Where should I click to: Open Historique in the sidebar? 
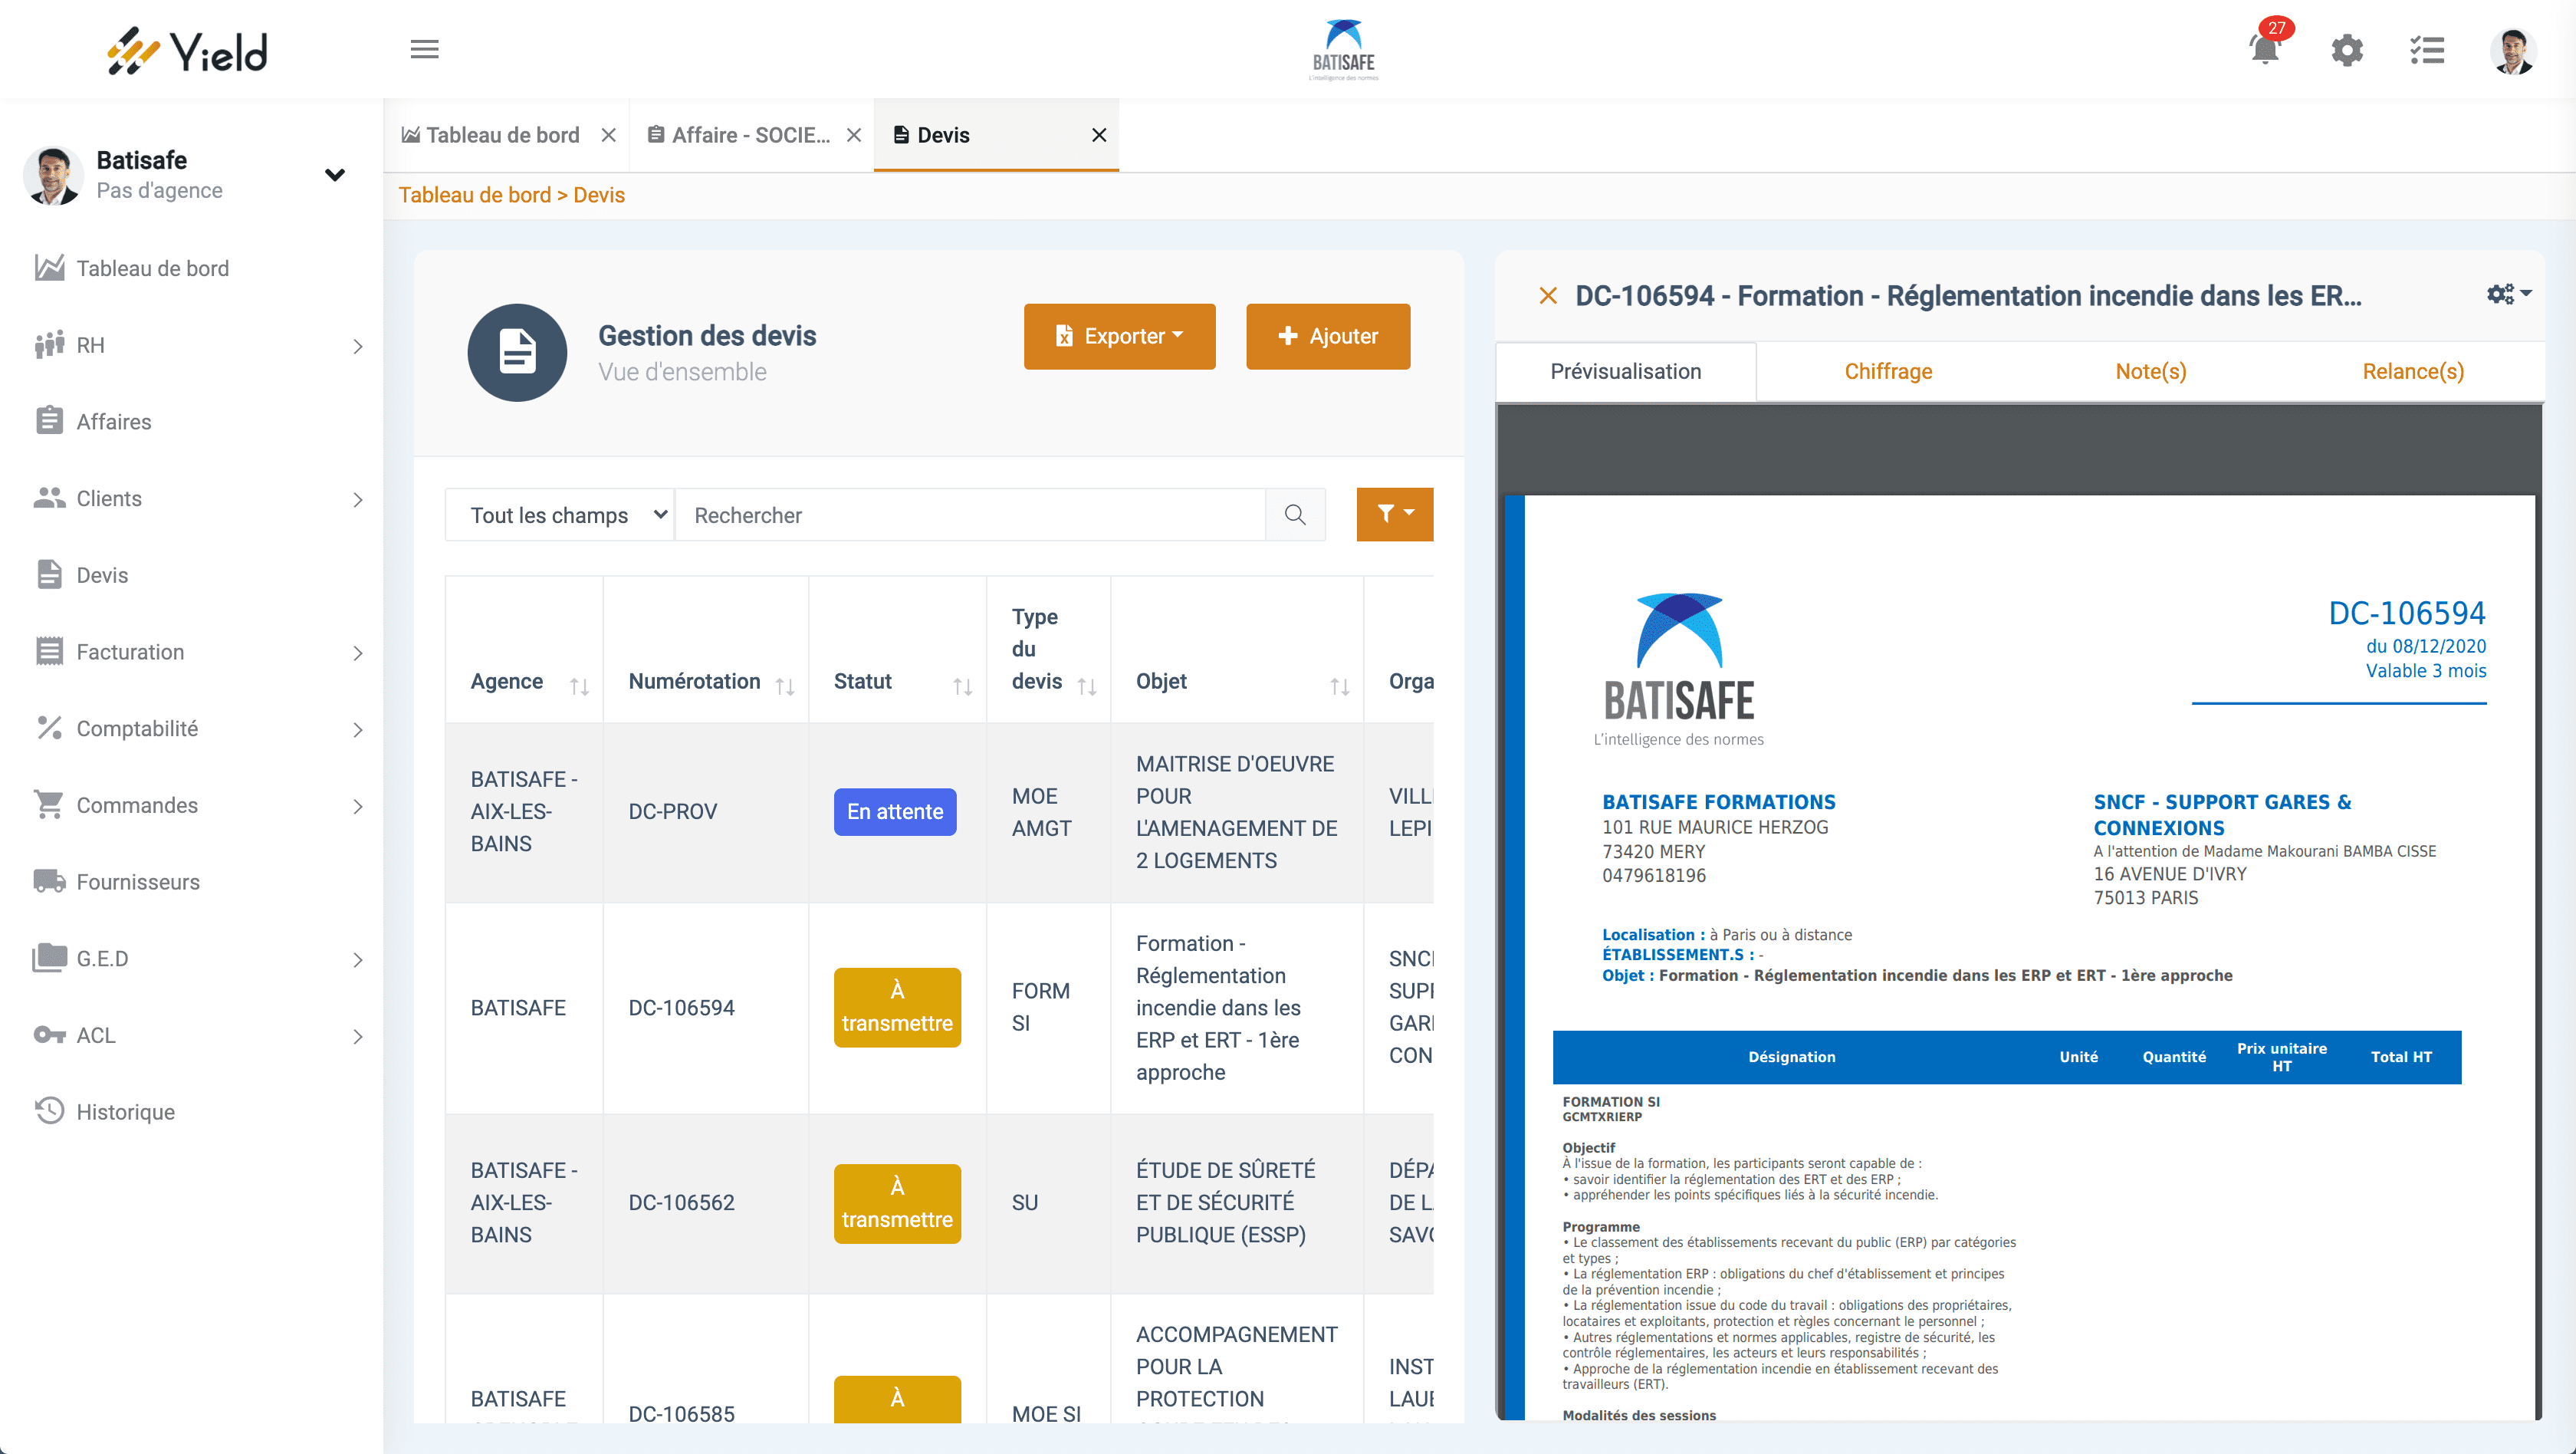pyautogui.click(x=125, y=1111)
